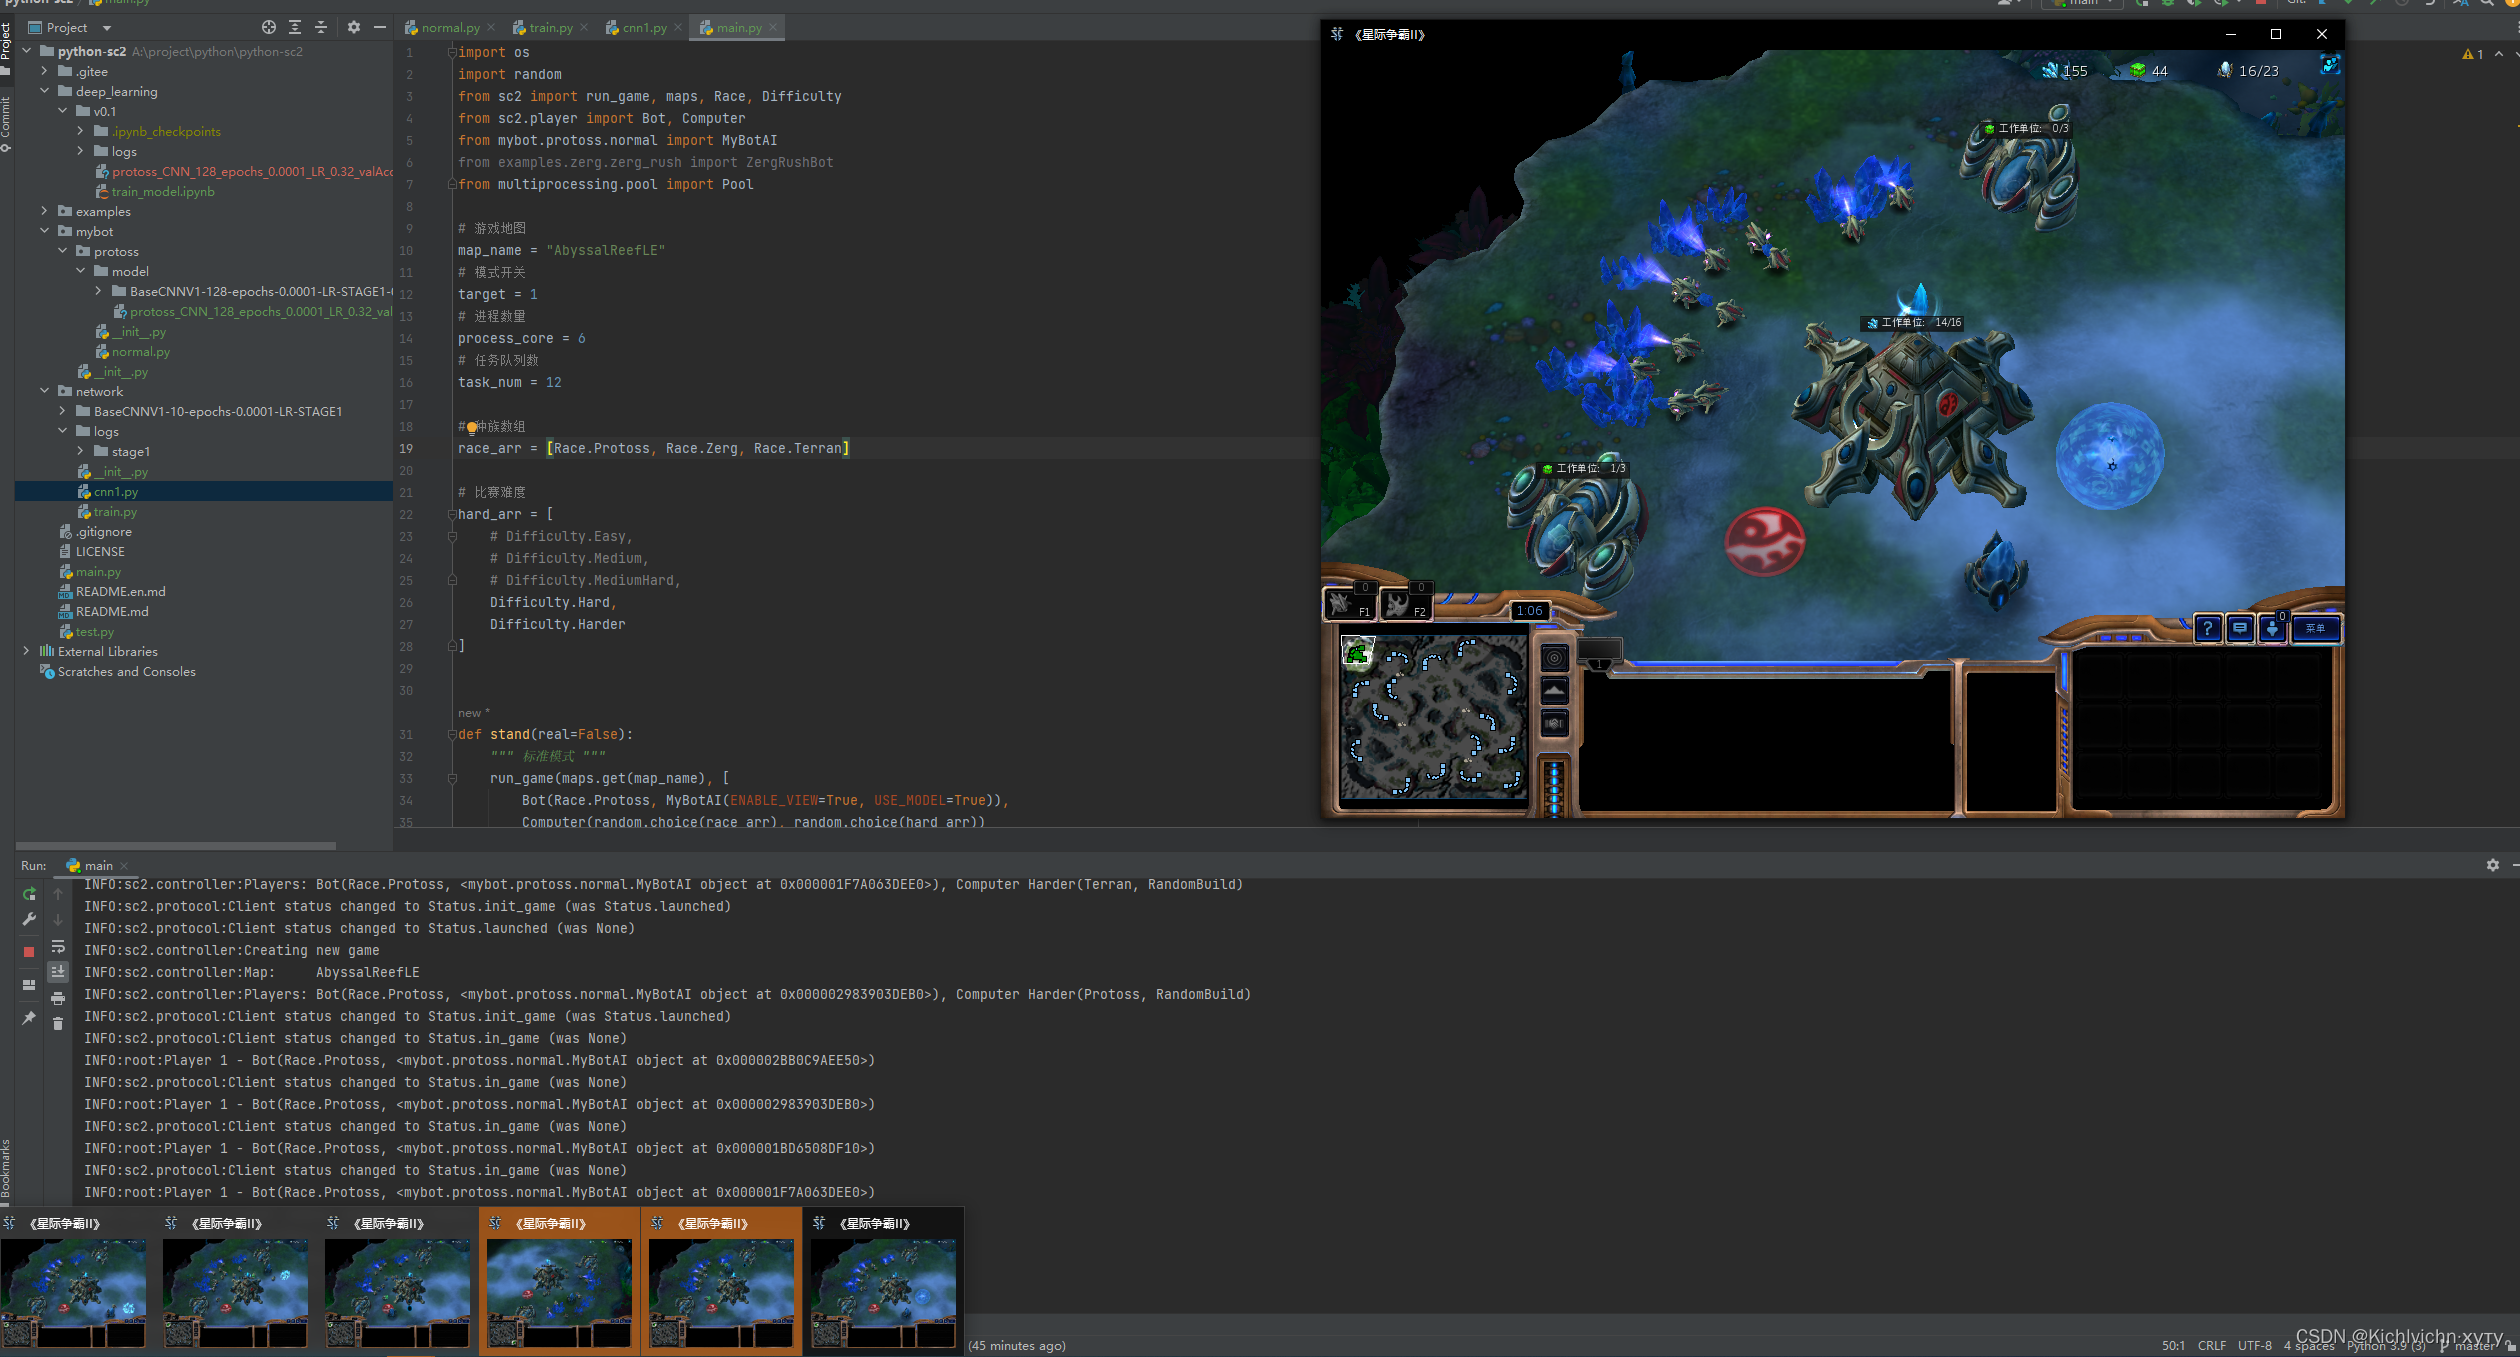Toggle the pin tab icon in Run panel

point(29,1018)
